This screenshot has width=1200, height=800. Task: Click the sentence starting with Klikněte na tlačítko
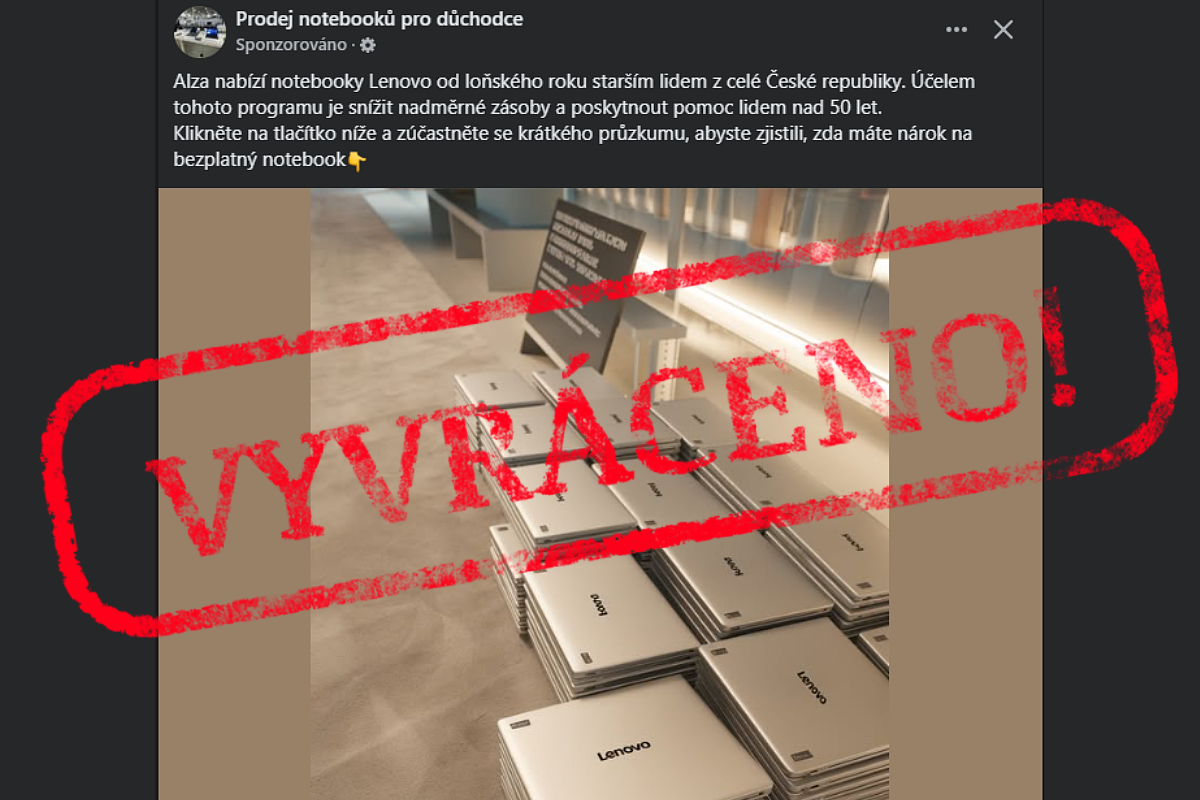pyautogui.click(x=573, y=146)
